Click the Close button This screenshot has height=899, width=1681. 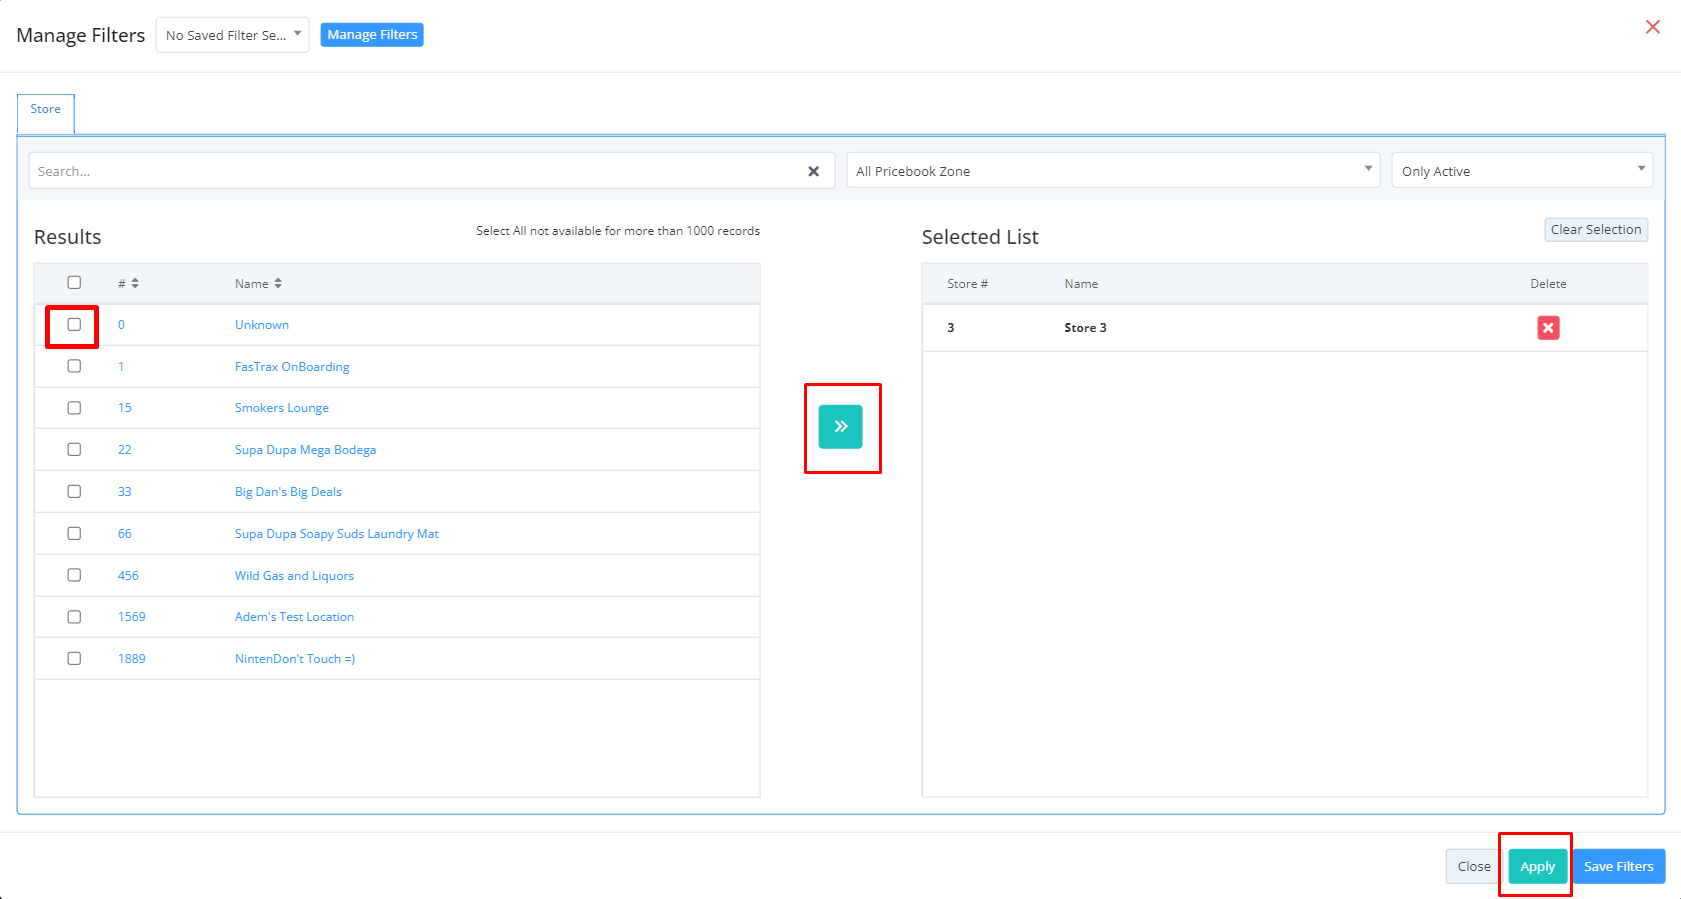(x=1474, y=867)
